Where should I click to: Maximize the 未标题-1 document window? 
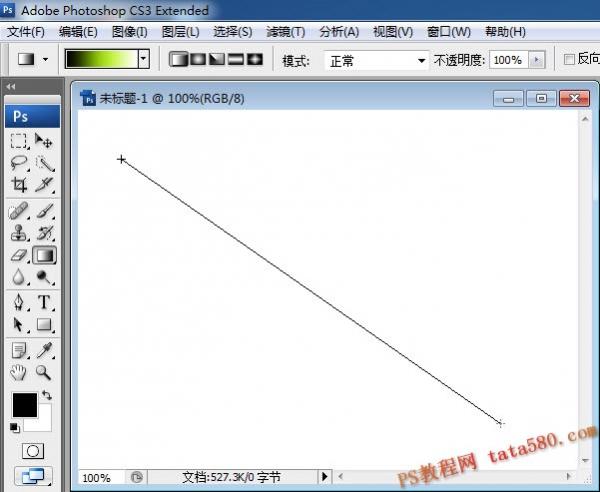[541, 99]
